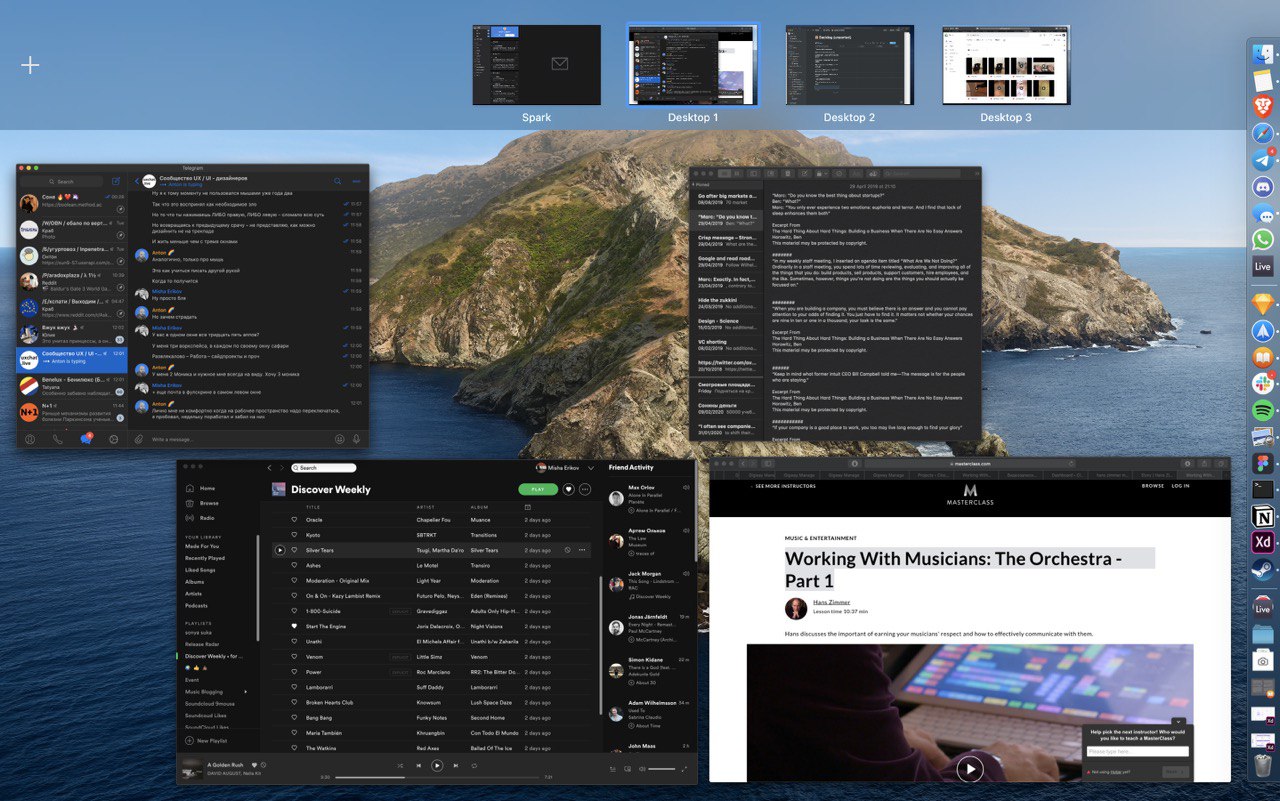This screenshot has width=1280, height=801.
Task: Play the Masterclass video
Action: coord(969,768)
